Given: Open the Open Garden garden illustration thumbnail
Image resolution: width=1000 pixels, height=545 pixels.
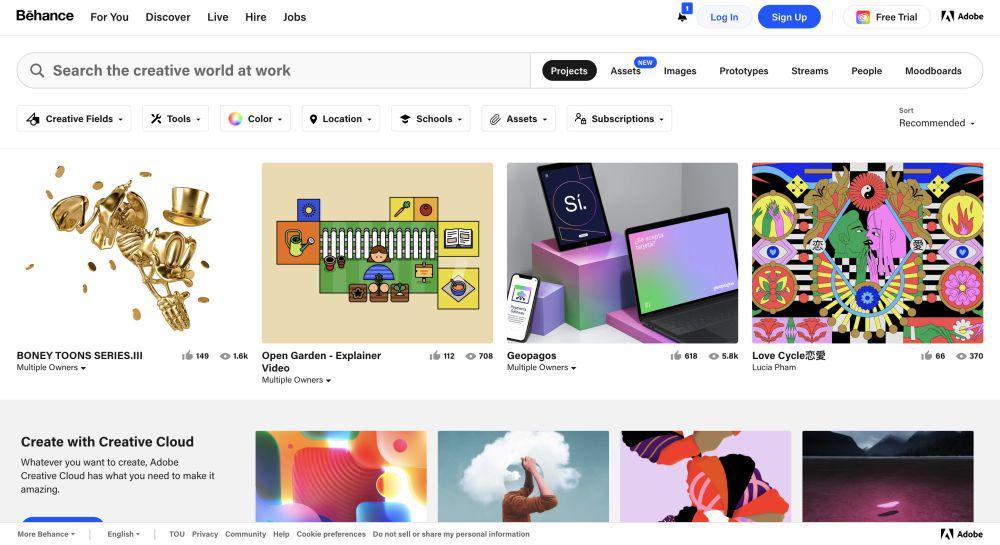Looking at the screenshot, I should [x=378, y=253].
